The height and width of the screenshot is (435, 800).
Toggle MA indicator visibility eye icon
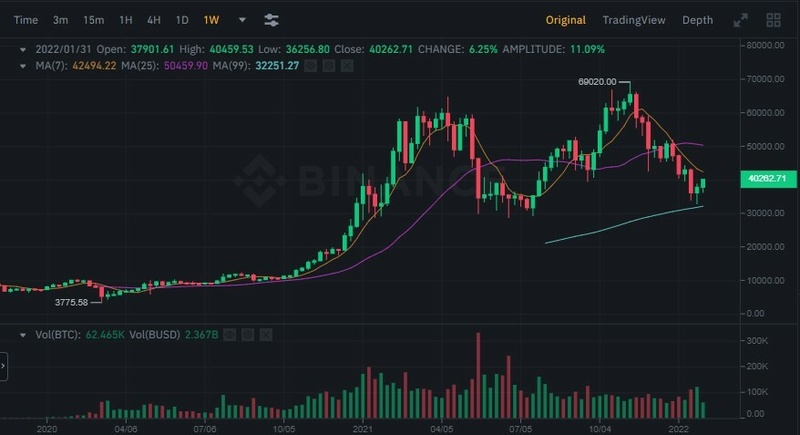coord(311,66)
